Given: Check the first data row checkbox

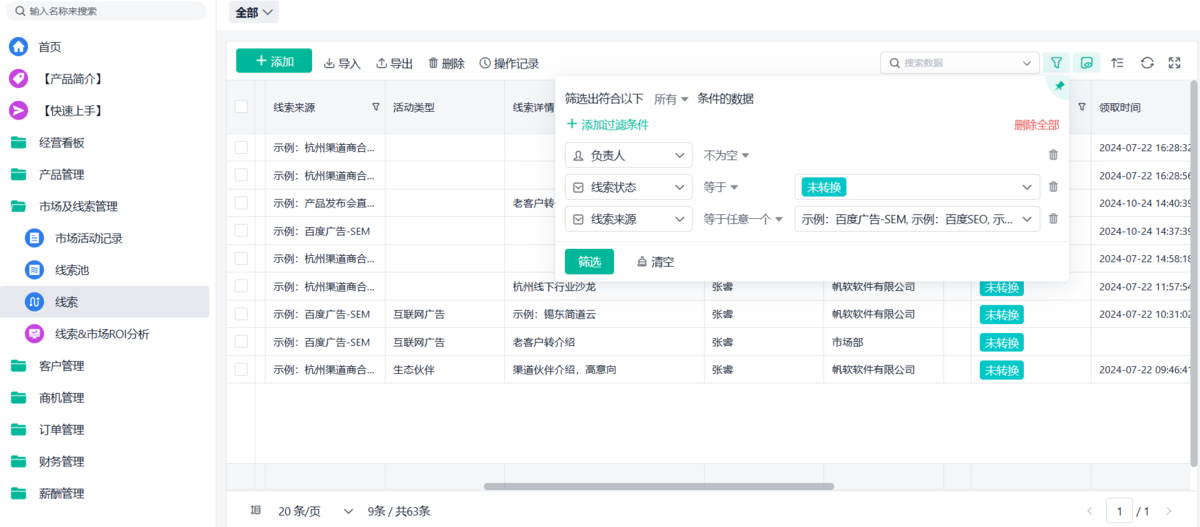Looking at the screenshot, I should [x=241, y=147].
